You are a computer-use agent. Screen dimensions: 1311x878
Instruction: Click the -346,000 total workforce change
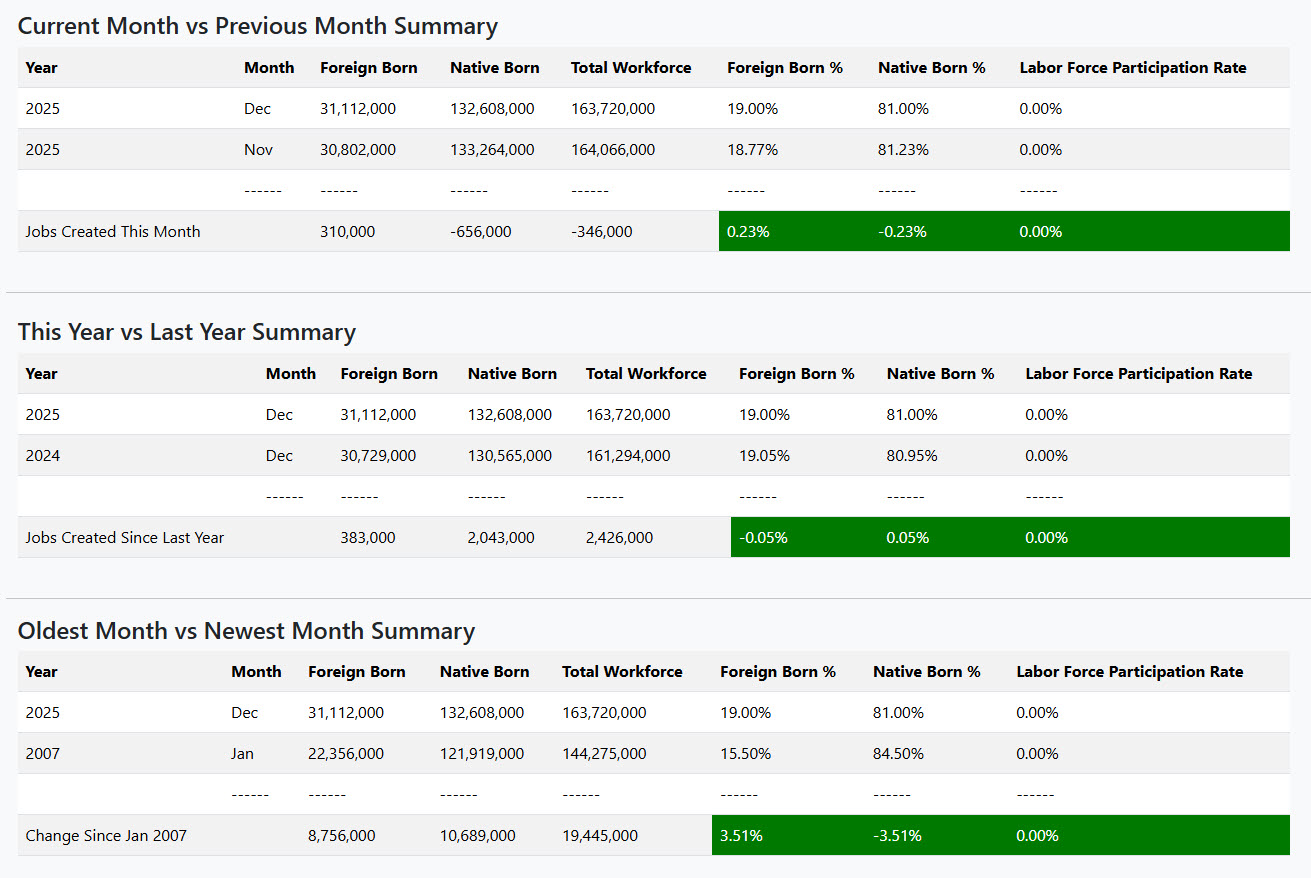coord(602,231)
